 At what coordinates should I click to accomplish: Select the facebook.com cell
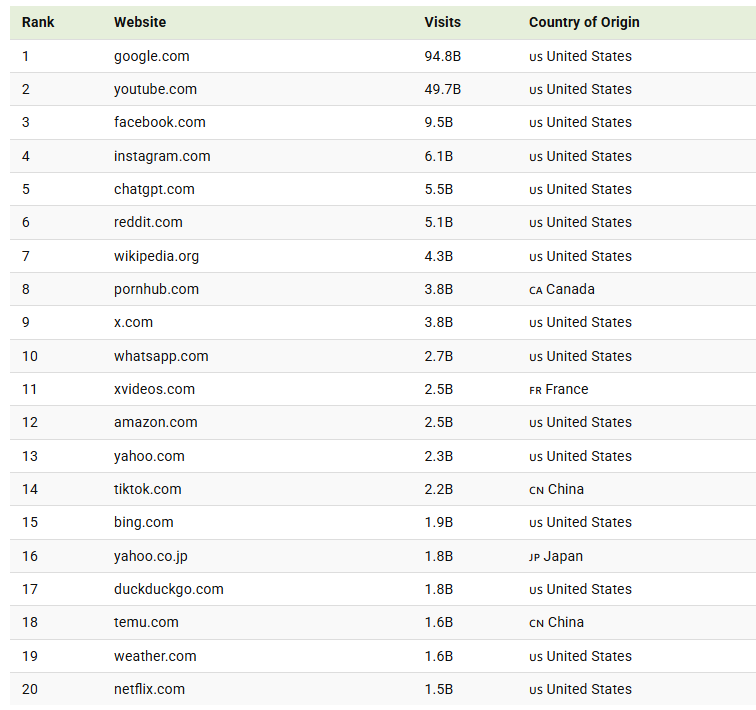[160, 122]
